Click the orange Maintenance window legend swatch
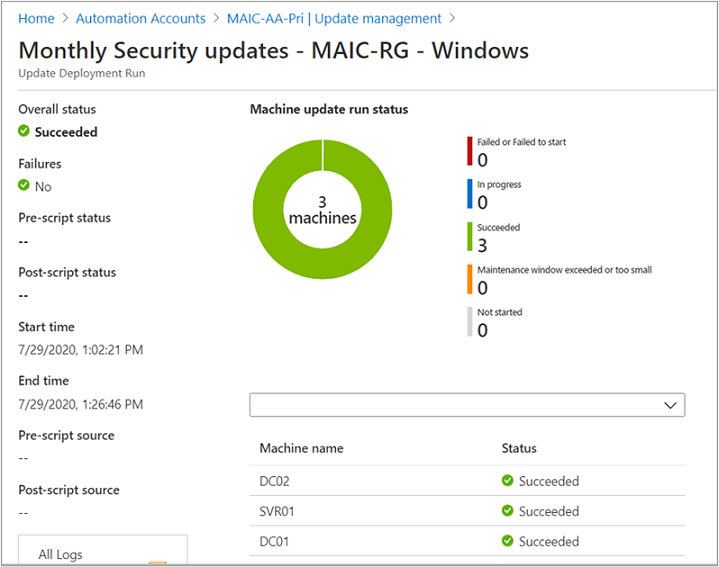The image size is (719, 567). click(x=469, y=280)
